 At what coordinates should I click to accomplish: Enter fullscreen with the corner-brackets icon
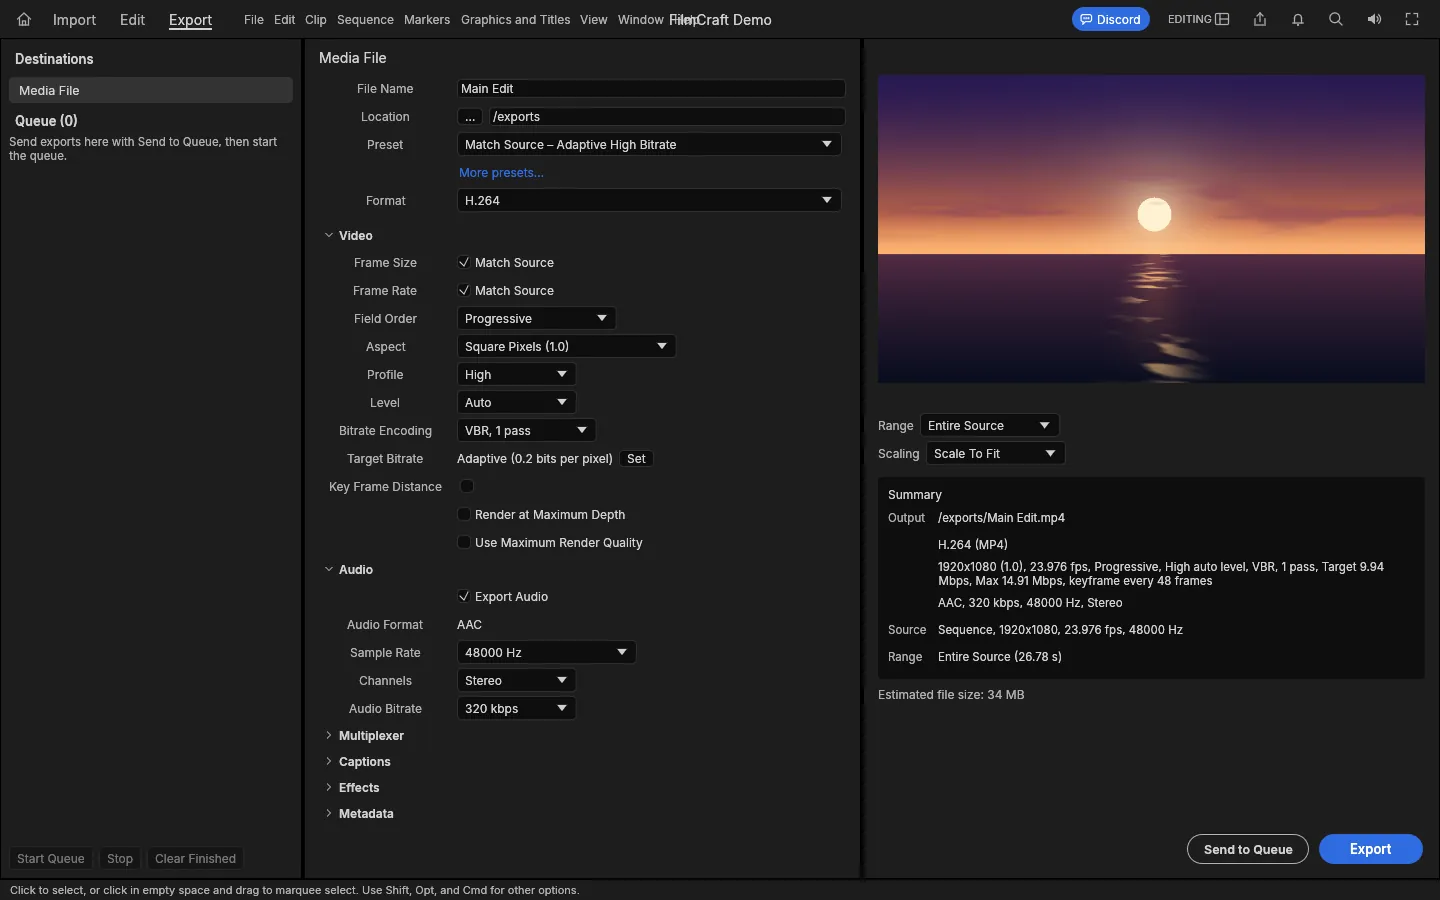[x=1412, y=19]
